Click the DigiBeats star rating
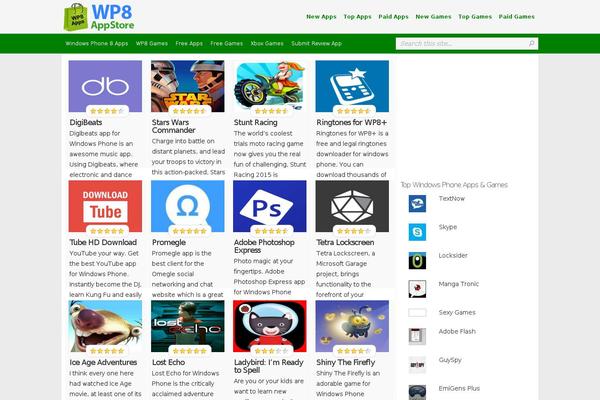Screen dimensions: 600x400 (107, 111)
